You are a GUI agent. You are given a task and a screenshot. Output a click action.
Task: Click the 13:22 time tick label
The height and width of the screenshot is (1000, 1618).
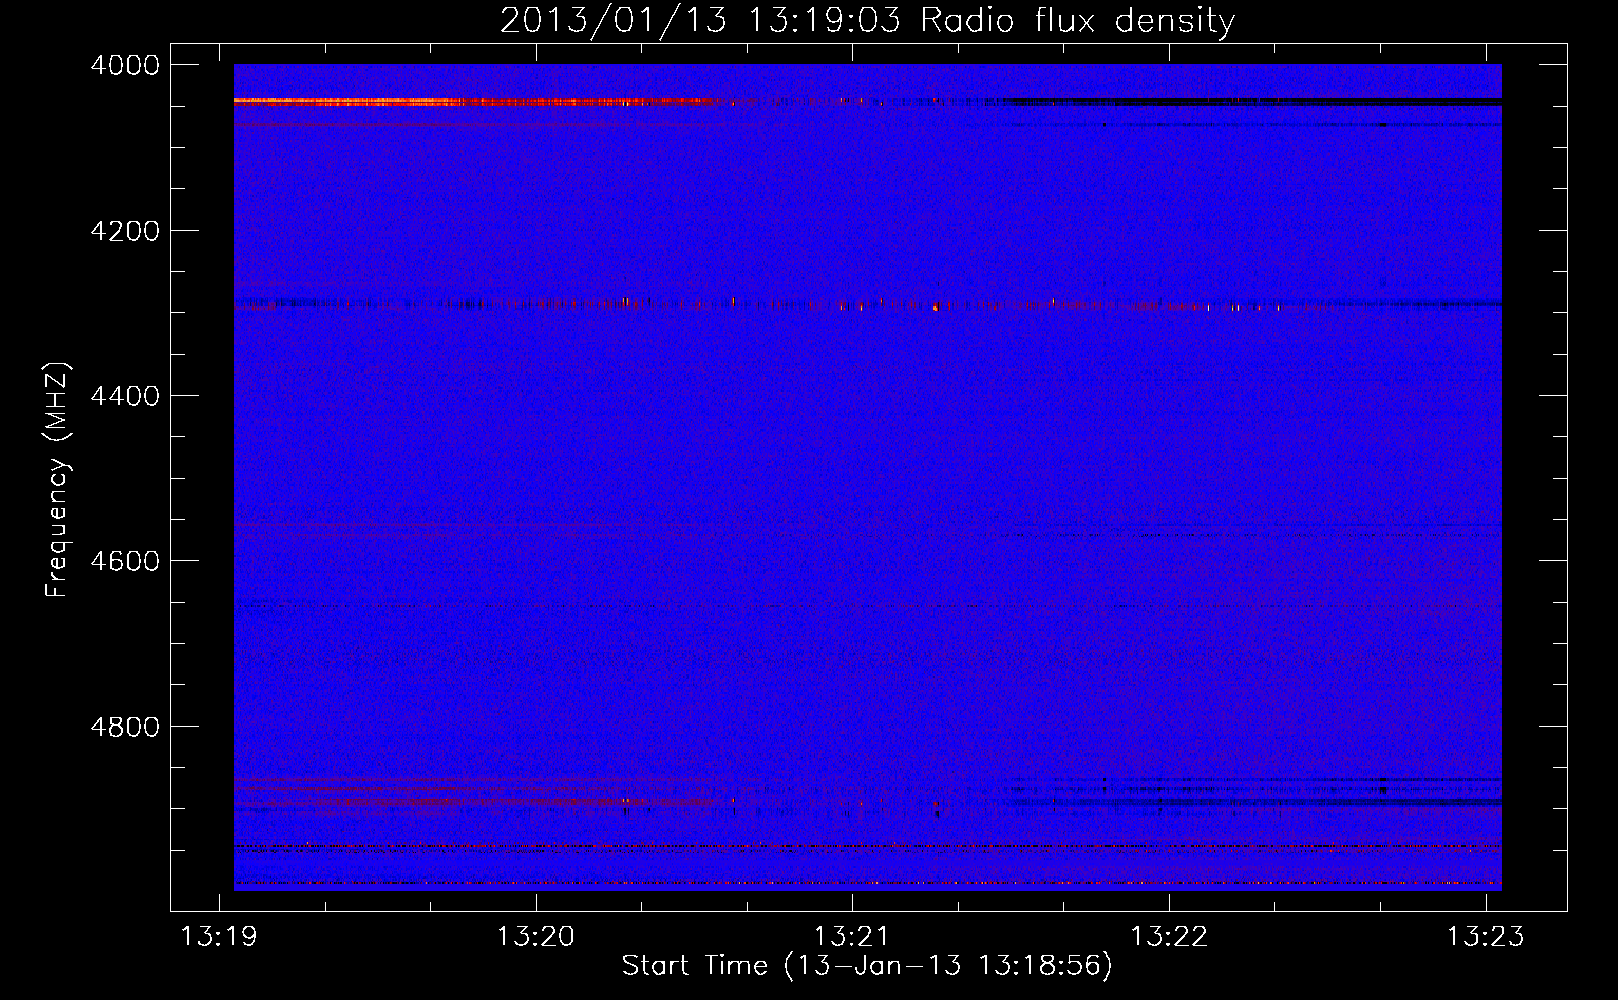[x=1169, y=936]
